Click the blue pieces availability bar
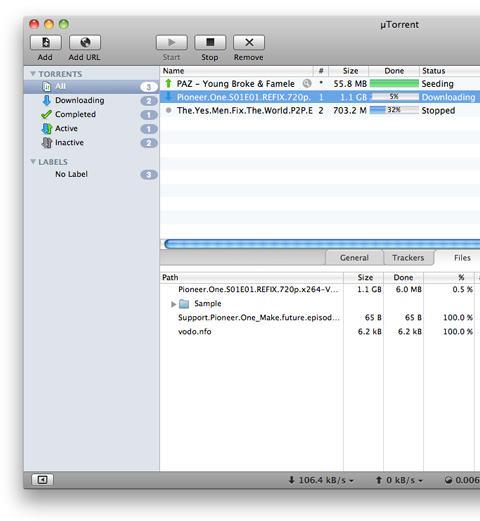Screen dimensions: 480x521 click(322, 244)
